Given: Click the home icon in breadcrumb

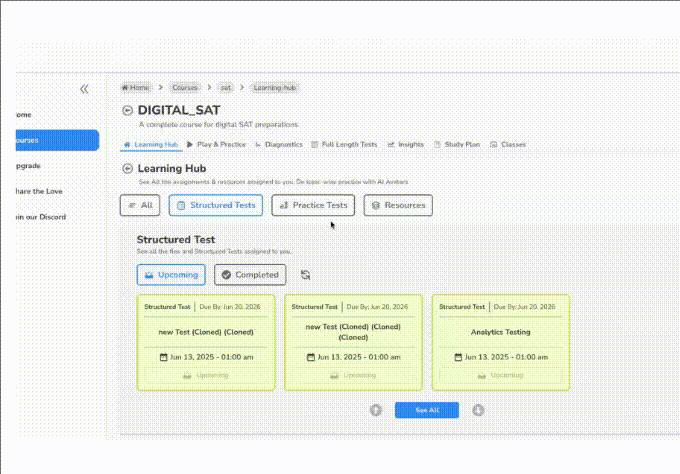Looking at the screenshot, I should tap(125, 88).
